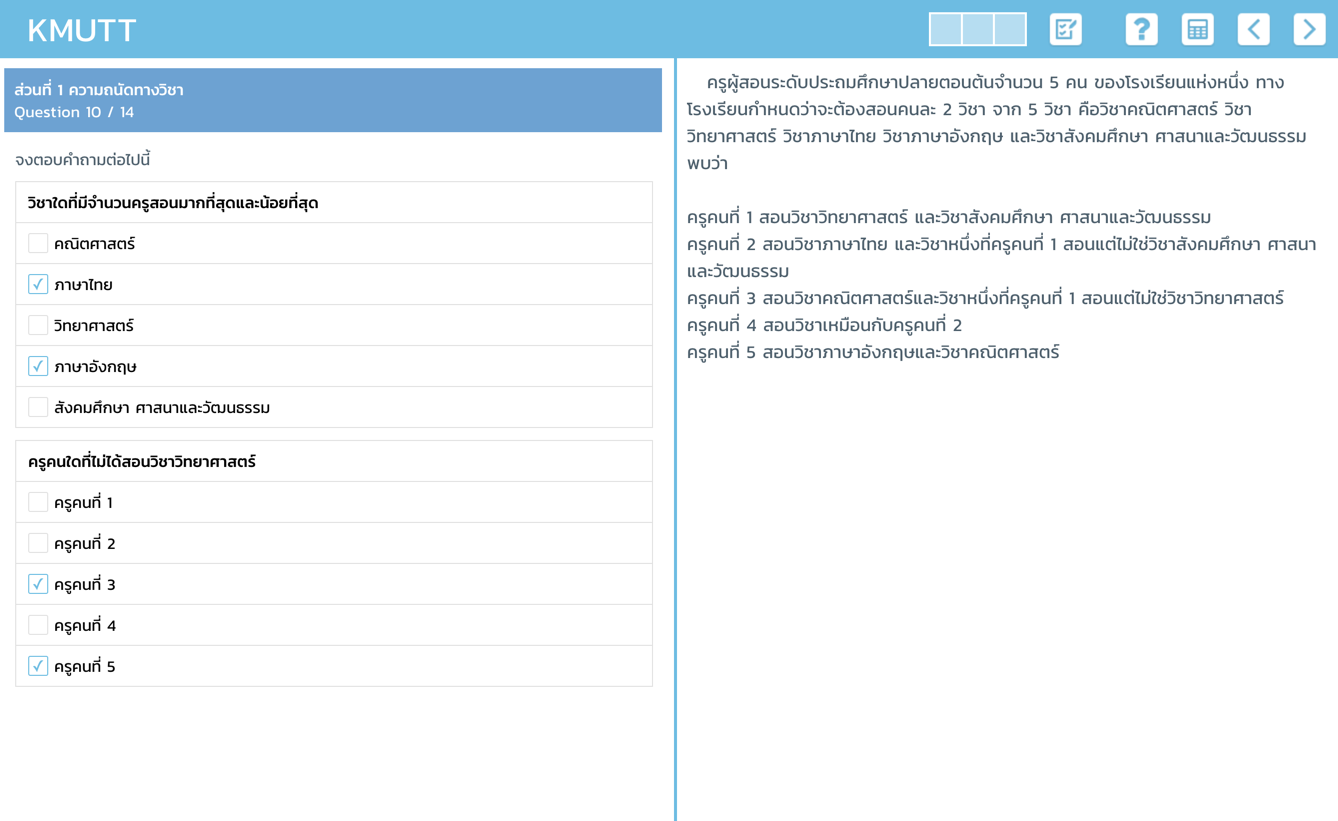The height and width of the screenshot is (821, 1338).
Task: Click the ส่วนที่ 1 ความถนัดทางวิชา header
Action: coord(99,89)
